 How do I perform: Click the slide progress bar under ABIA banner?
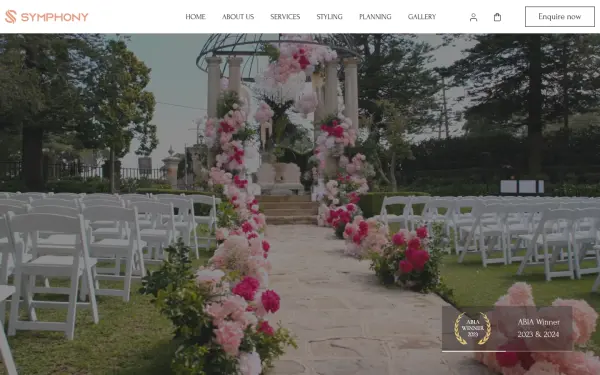click(x=507, y=351)
